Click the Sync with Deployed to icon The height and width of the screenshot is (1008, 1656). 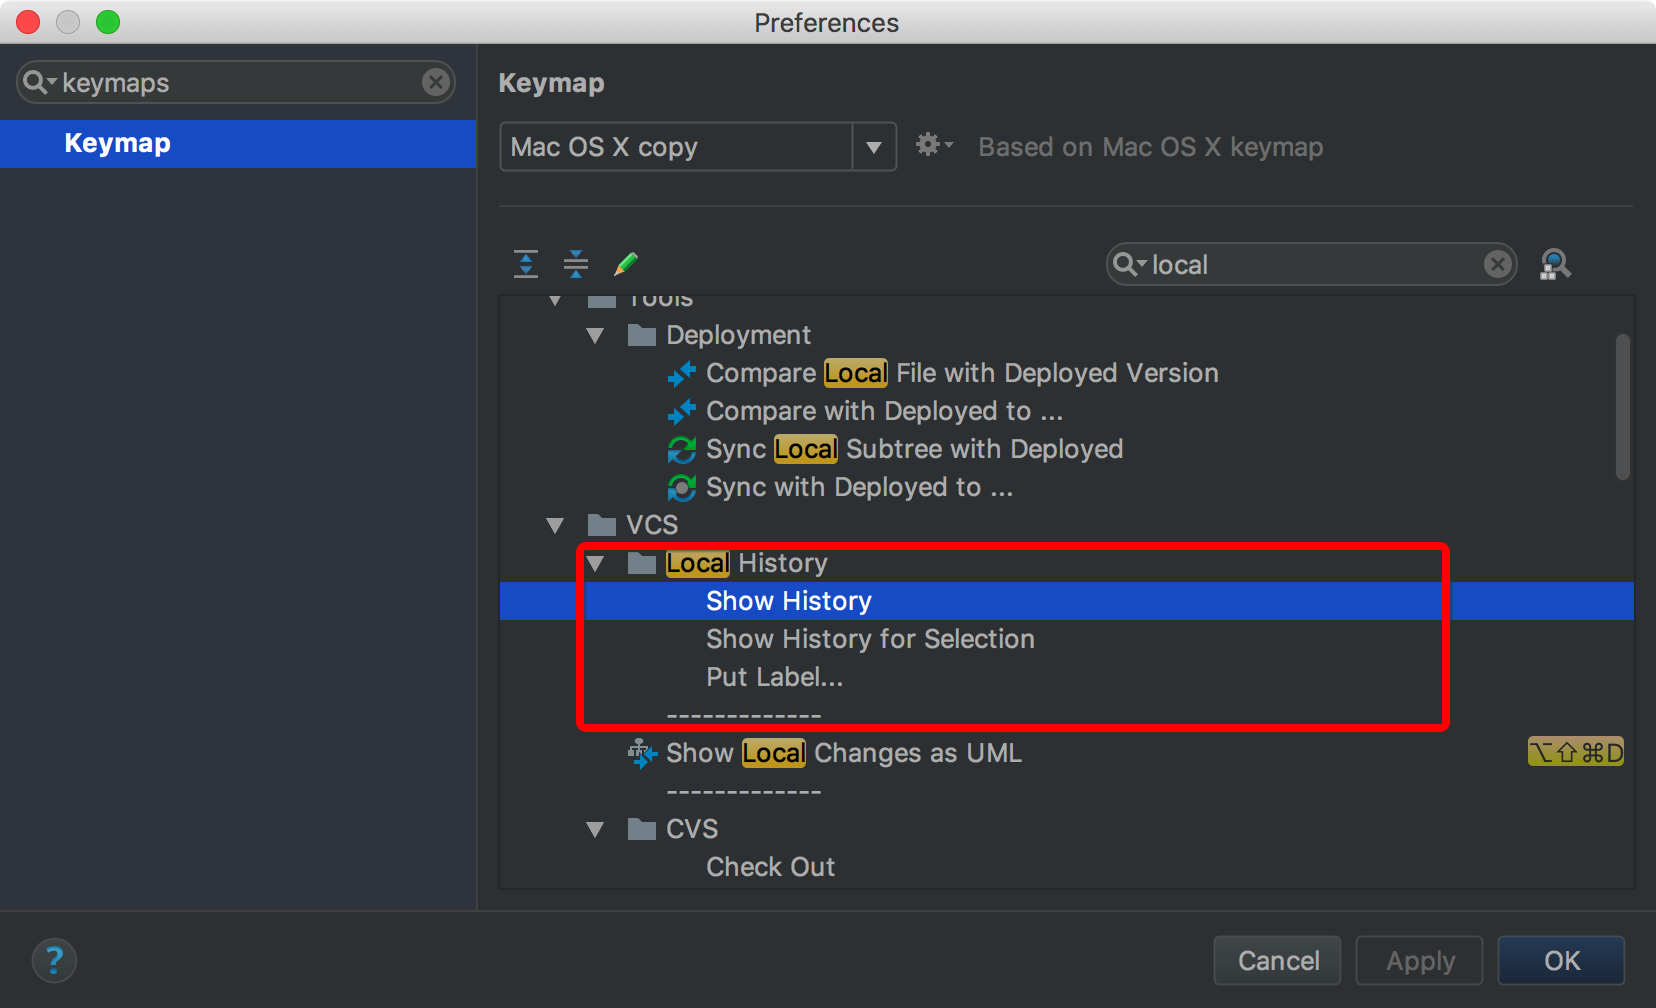coord(682,488)
